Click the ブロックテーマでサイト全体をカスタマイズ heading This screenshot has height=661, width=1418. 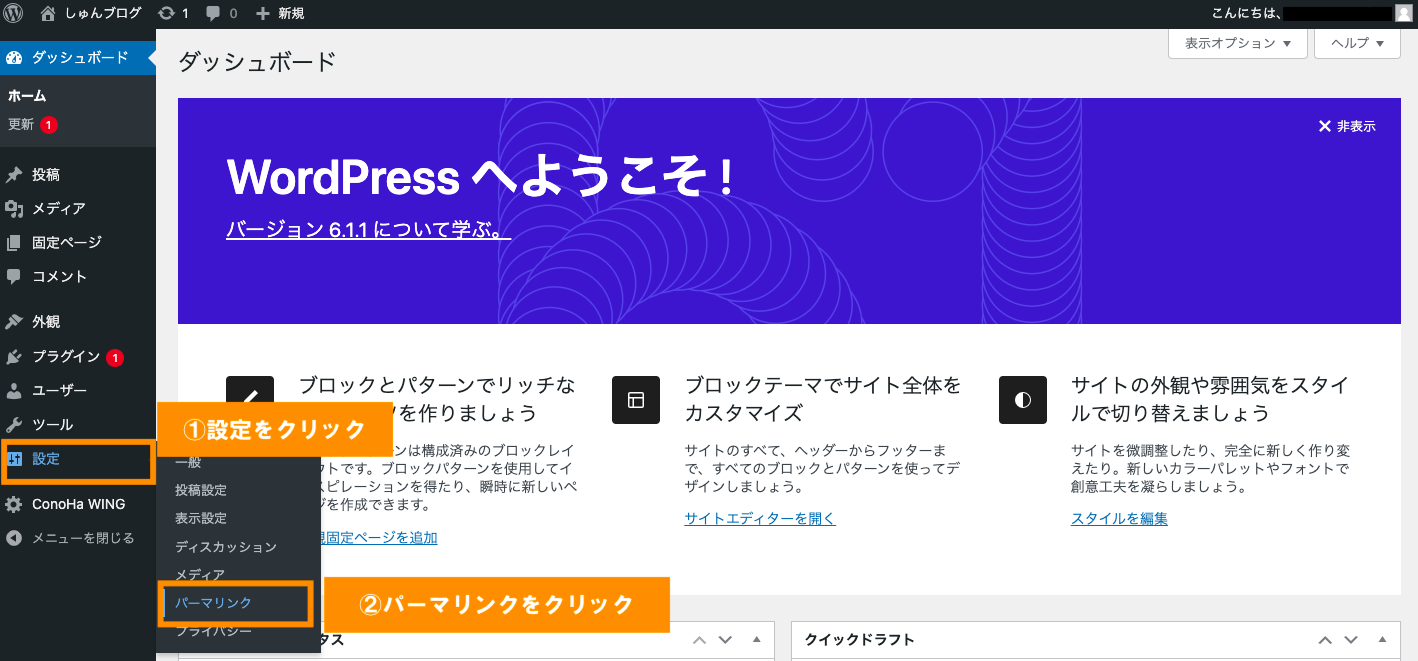coord(823,399)
